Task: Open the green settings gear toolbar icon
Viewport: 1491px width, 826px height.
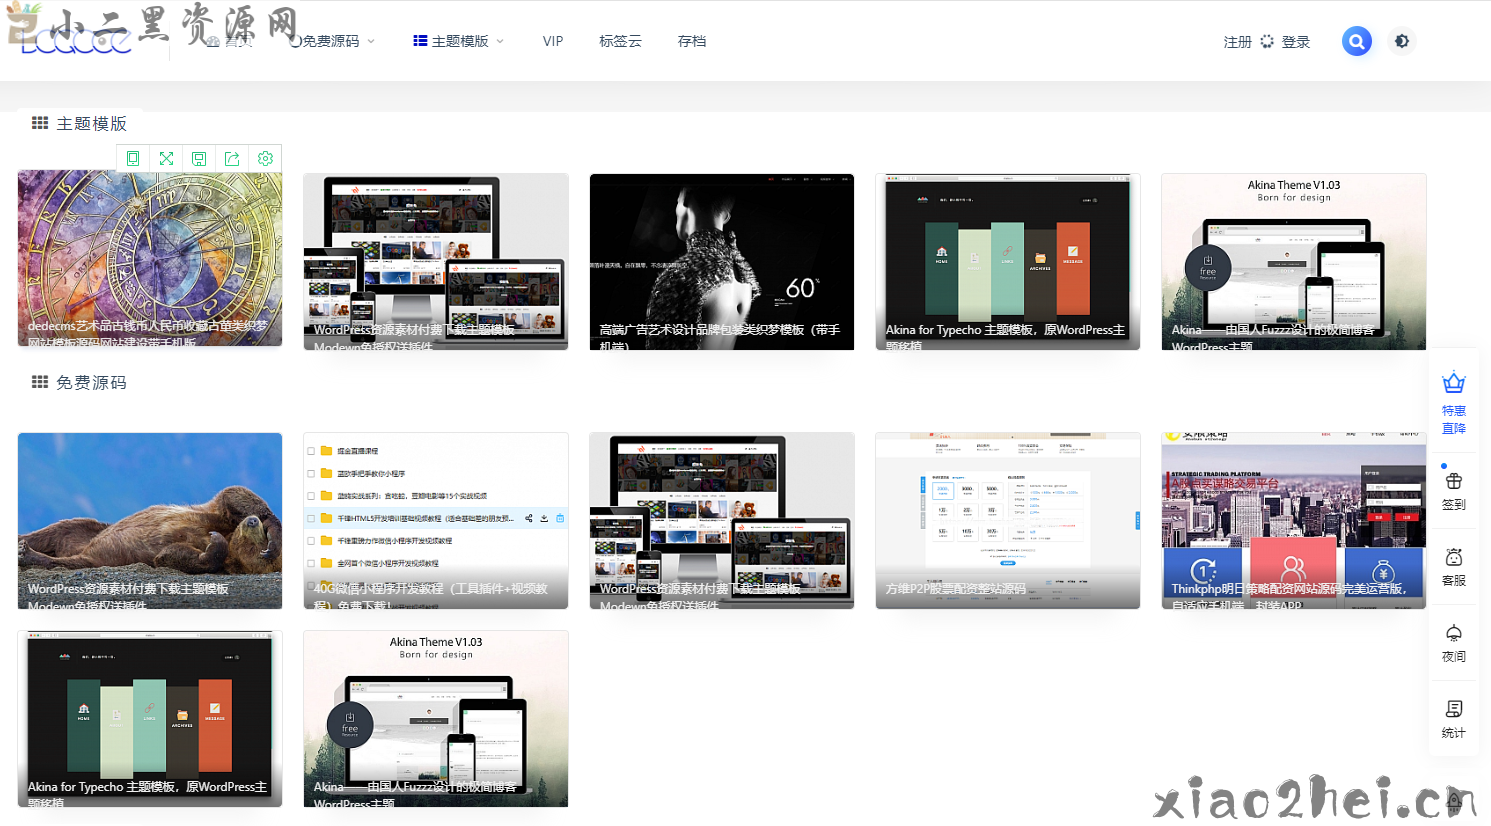Action: pos(265,158)
